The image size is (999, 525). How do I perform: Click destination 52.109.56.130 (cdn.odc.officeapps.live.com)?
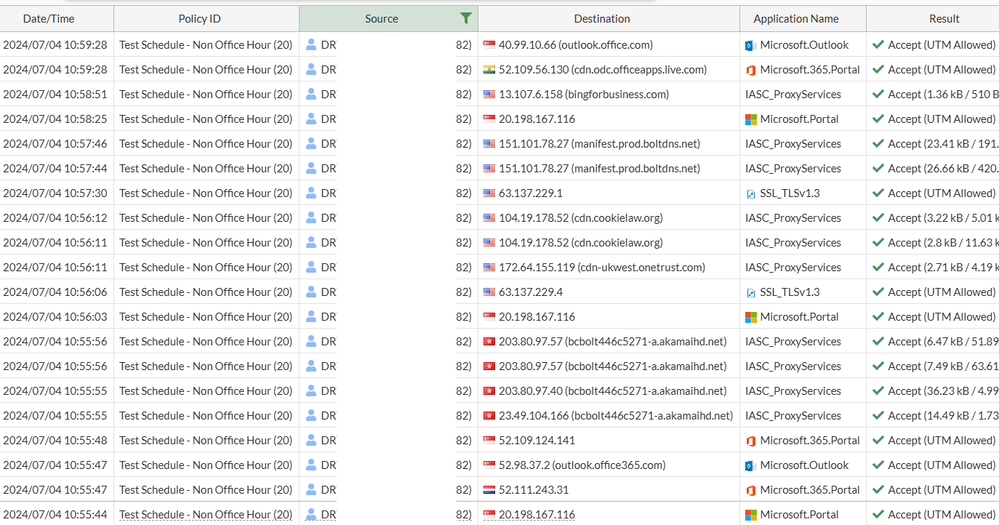coord(602,69)
